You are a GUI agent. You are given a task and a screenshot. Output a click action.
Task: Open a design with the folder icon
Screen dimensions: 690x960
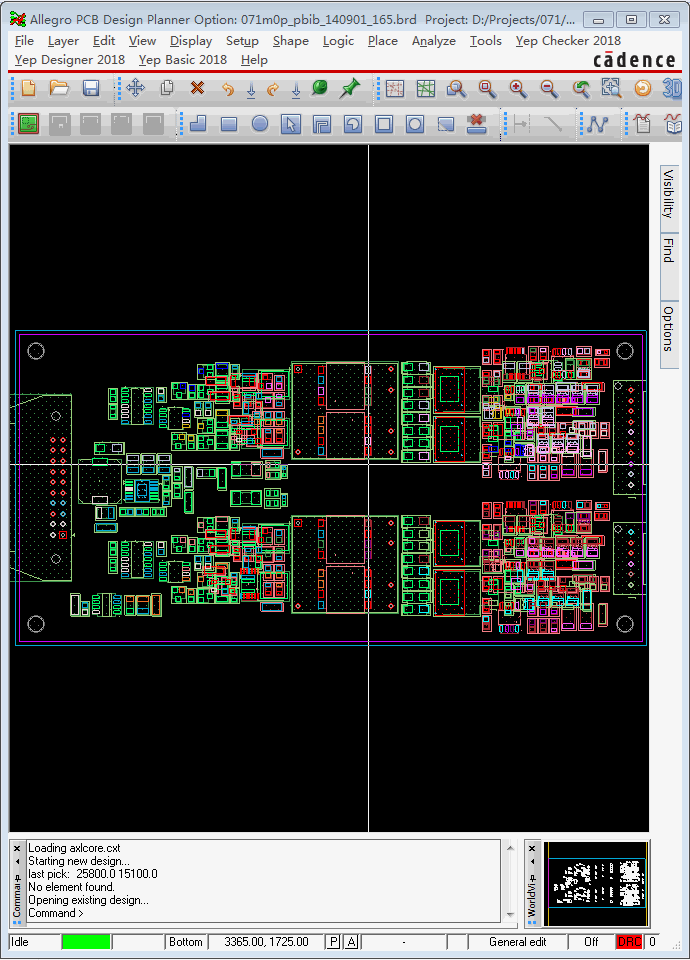[x=59, y=88]
